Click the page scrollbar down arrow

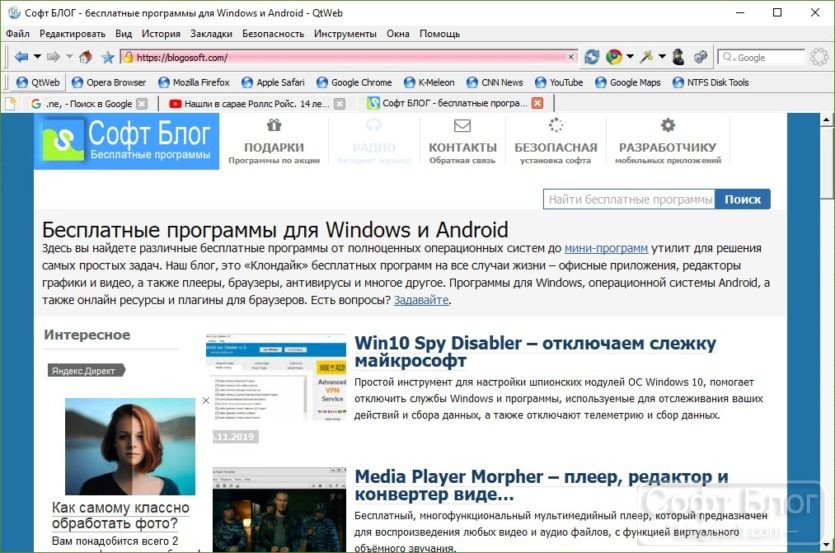click(x=826, y=546)
